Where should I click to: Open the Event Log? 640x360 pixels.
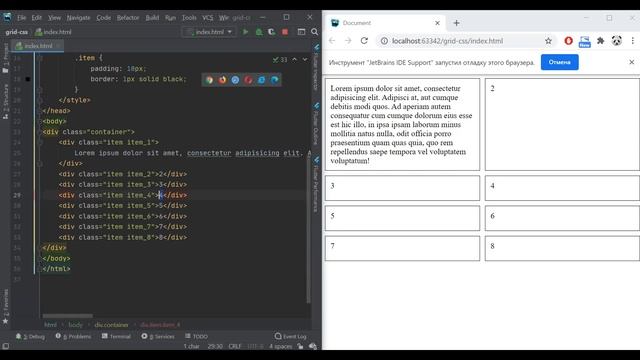290,336
